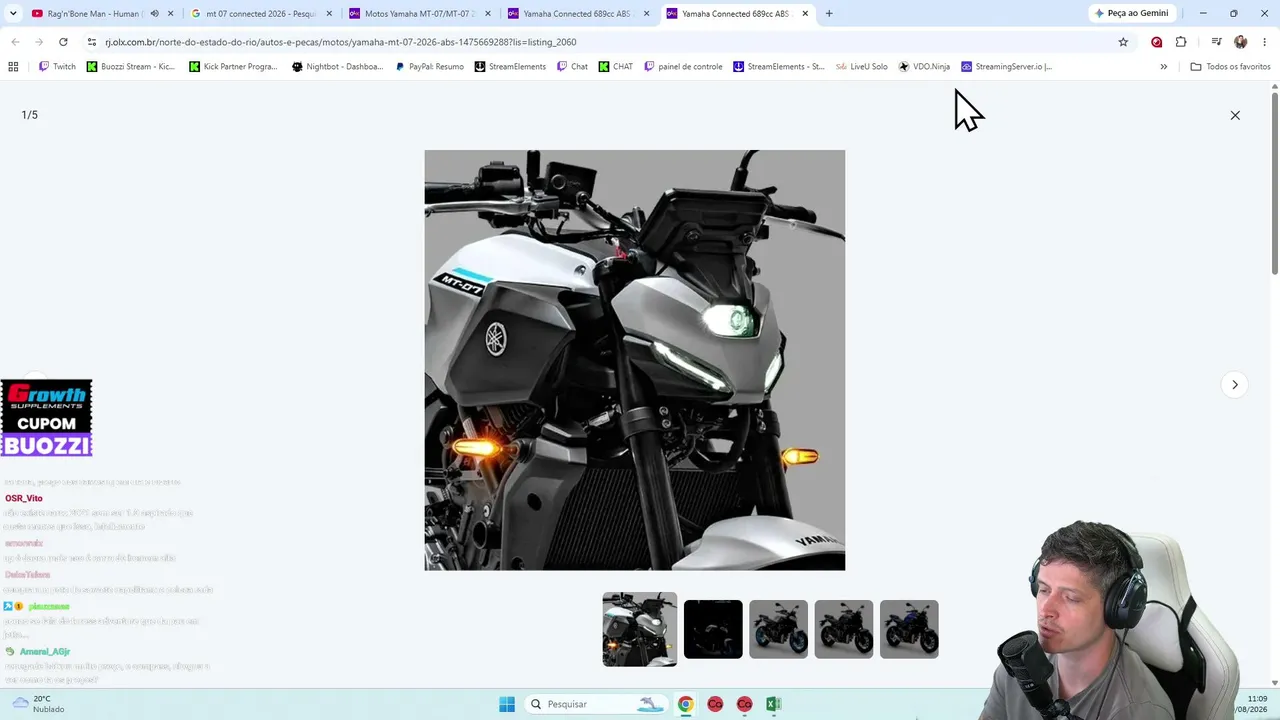Viewport: 1280px width, 720px height.
Task: Open the second red taskbar app icon
Action: (744, 704)
